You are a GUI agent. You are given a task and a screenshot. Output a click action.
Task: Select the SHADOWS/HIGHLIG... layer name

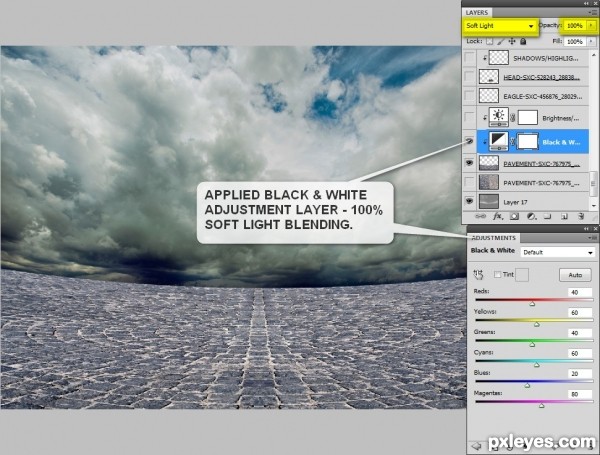pos(546,58)
